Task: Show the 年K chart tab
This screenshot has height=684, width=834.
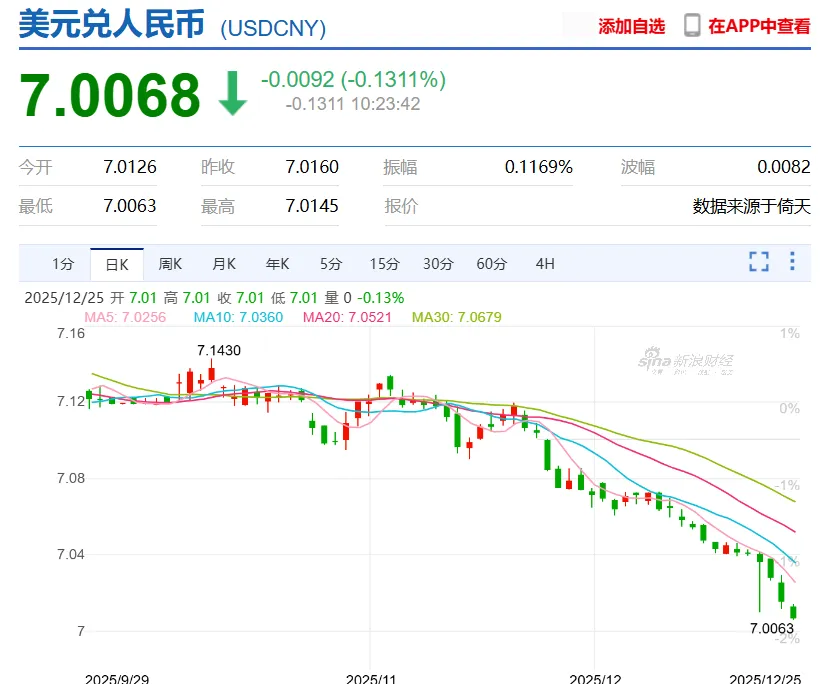Action: [x=277, y=264]
